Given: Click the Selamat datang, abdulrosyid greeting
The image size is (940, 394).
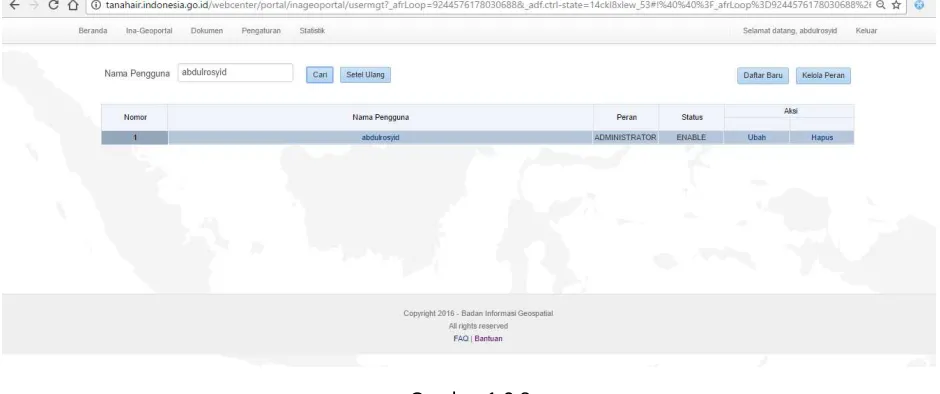Looking at the screenshot, I should 790,31.
